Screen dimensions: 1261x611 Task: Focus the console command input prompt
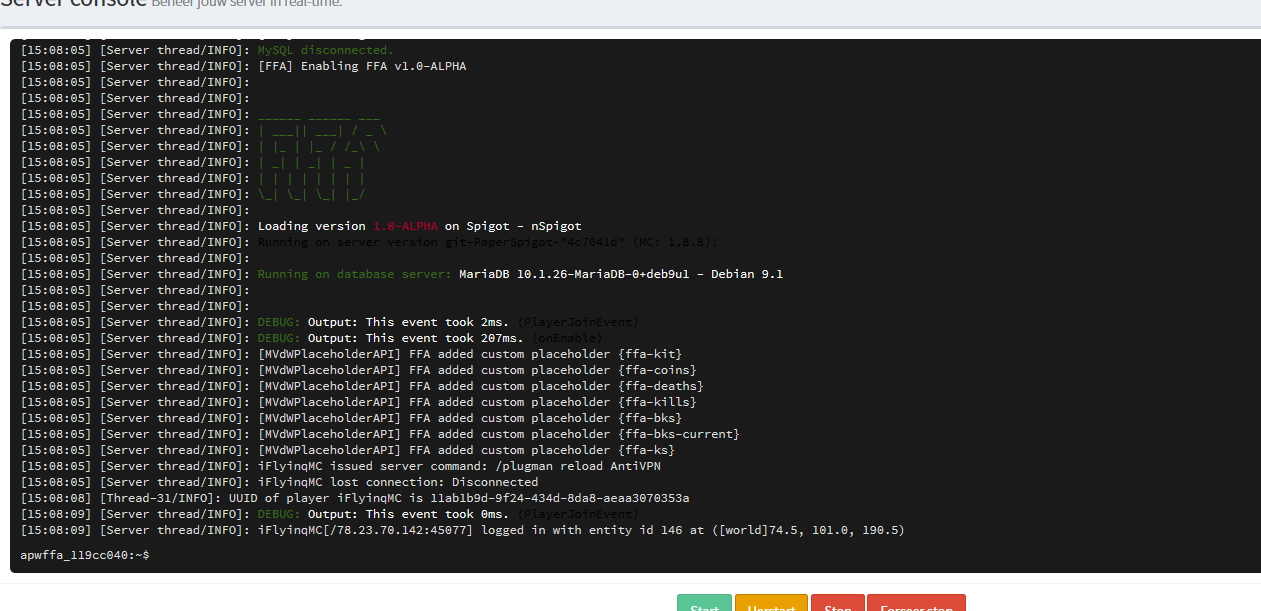point(400,554)
